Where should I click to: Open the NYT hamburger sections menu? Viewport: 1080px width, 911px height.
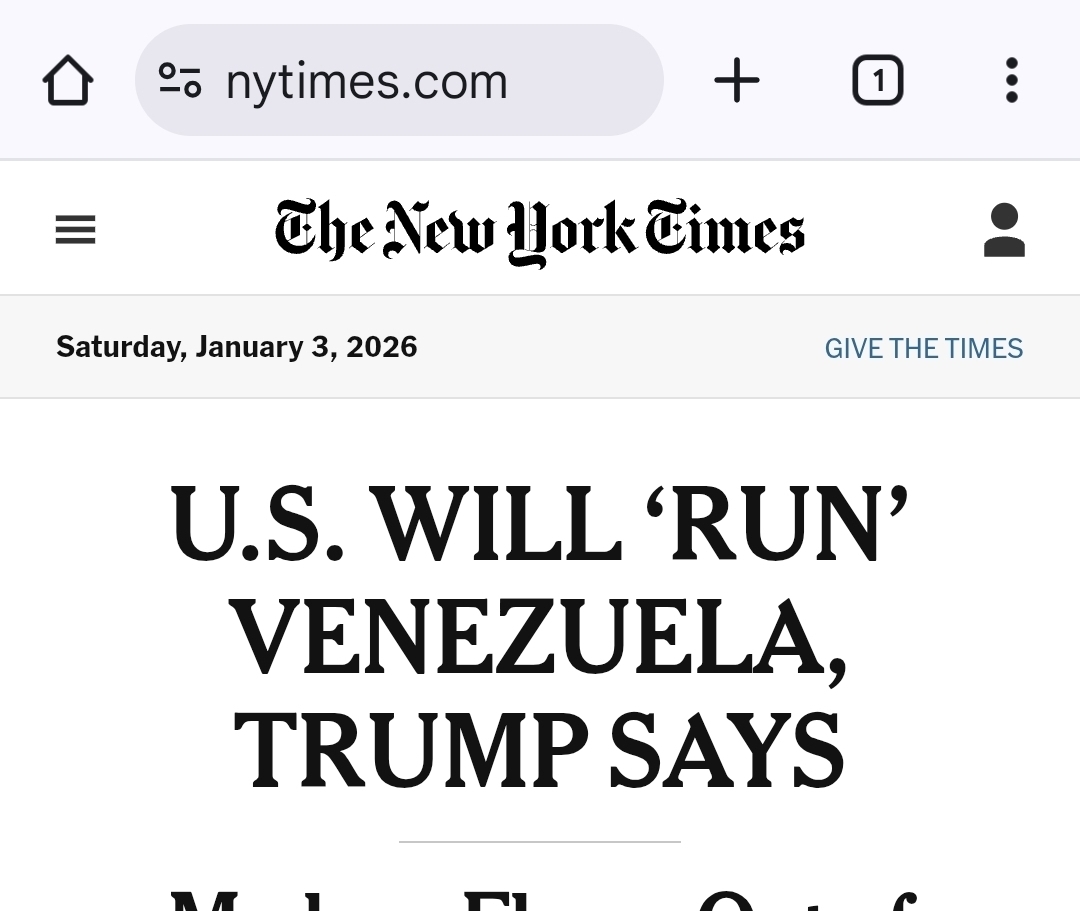click(76, 230)
